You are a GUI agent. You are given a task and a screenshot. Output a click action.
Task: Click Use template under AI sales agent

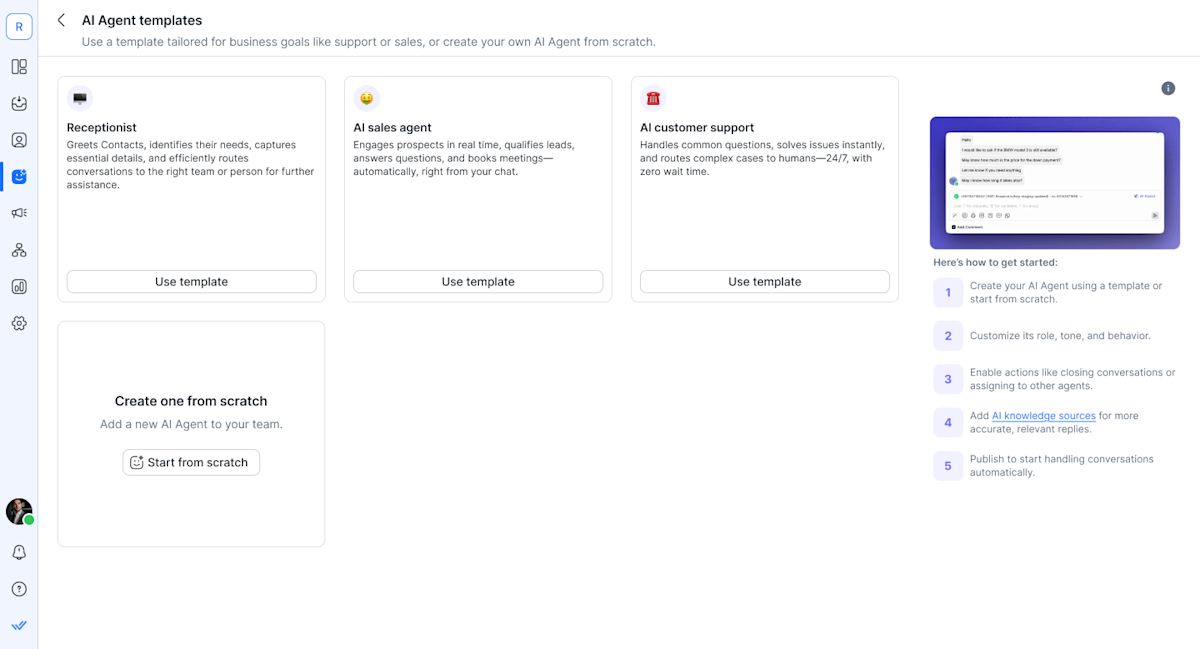477,281
